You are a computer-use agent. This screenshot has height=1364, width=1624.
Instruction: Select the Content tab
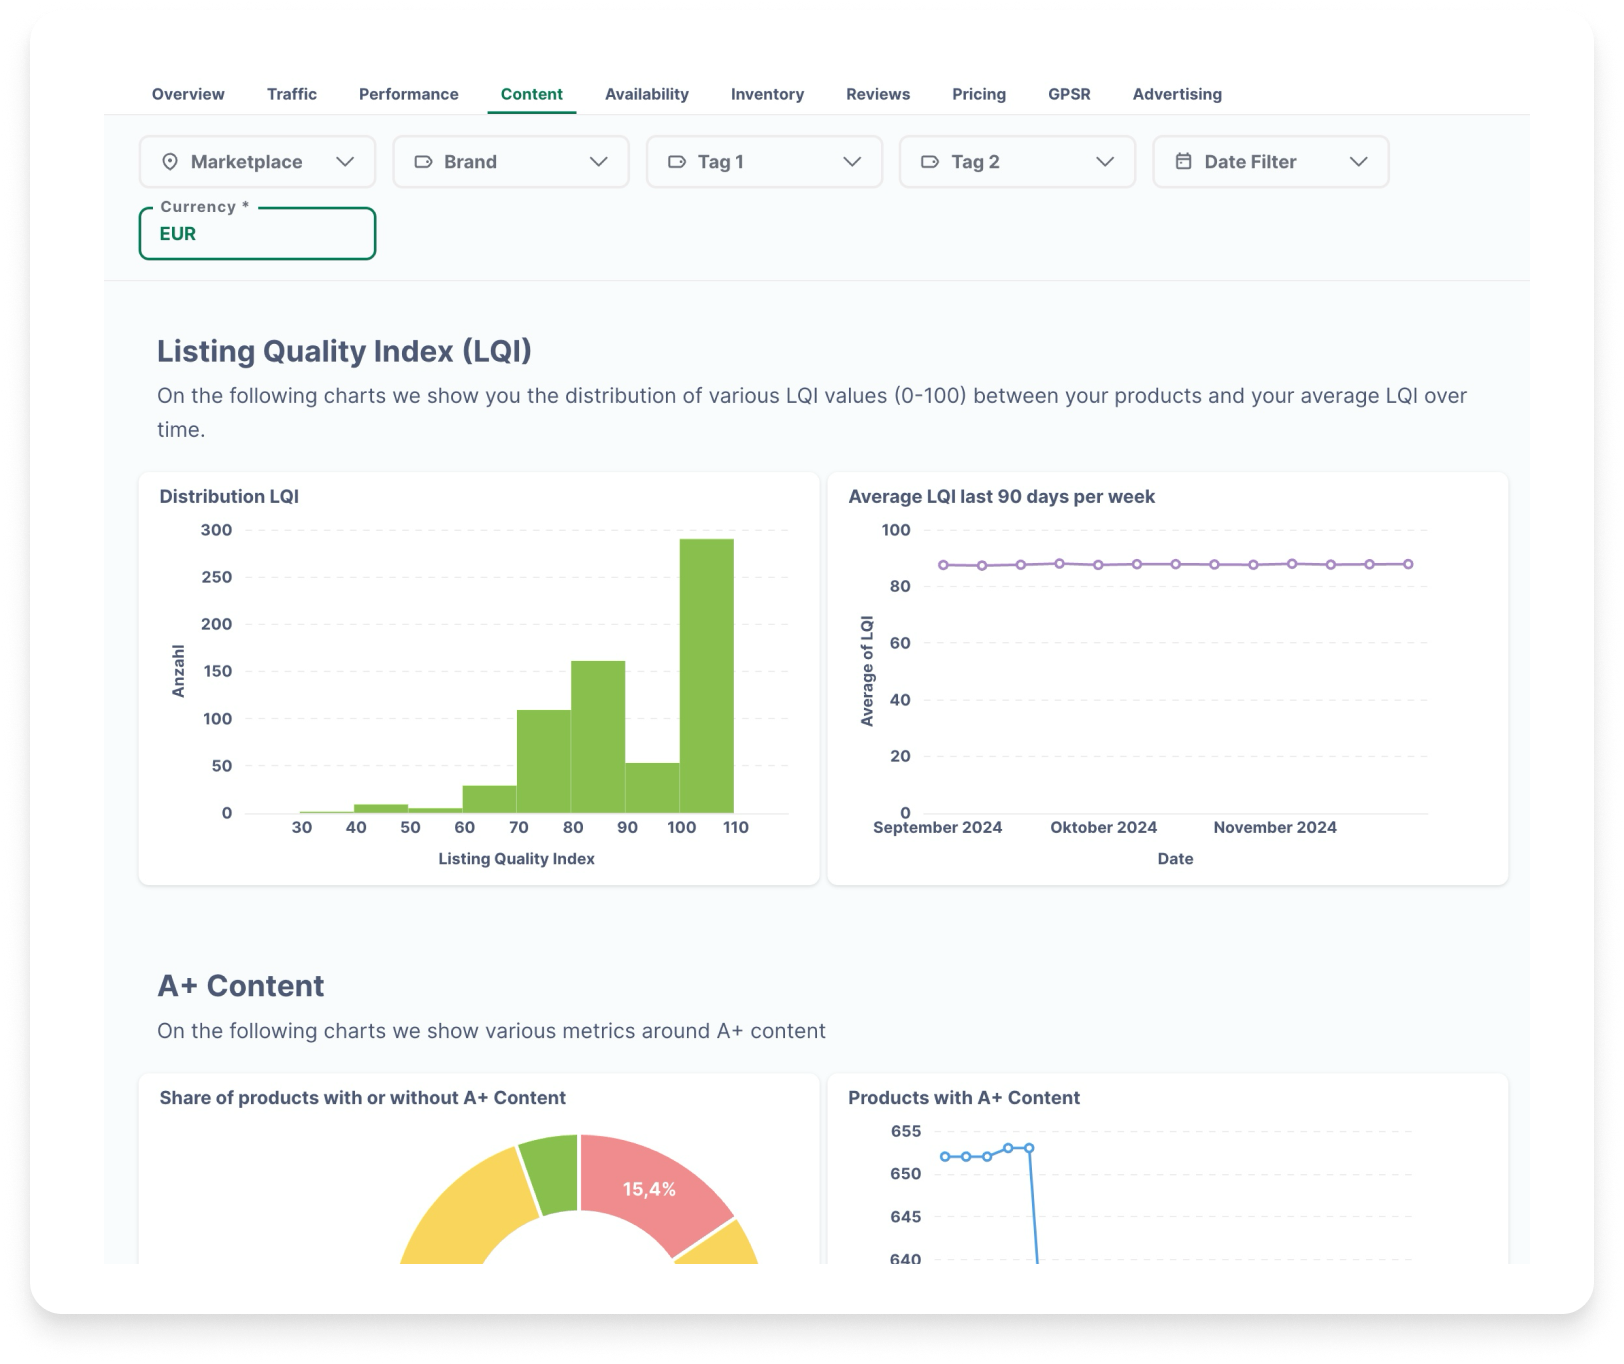[532, 94]
